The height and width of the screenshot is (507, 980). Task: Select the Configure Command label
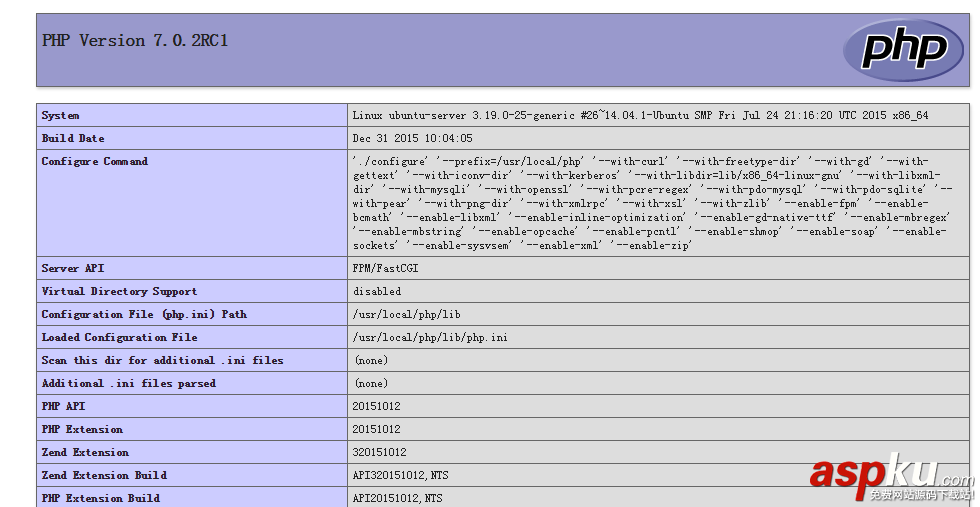click(95, 162)
